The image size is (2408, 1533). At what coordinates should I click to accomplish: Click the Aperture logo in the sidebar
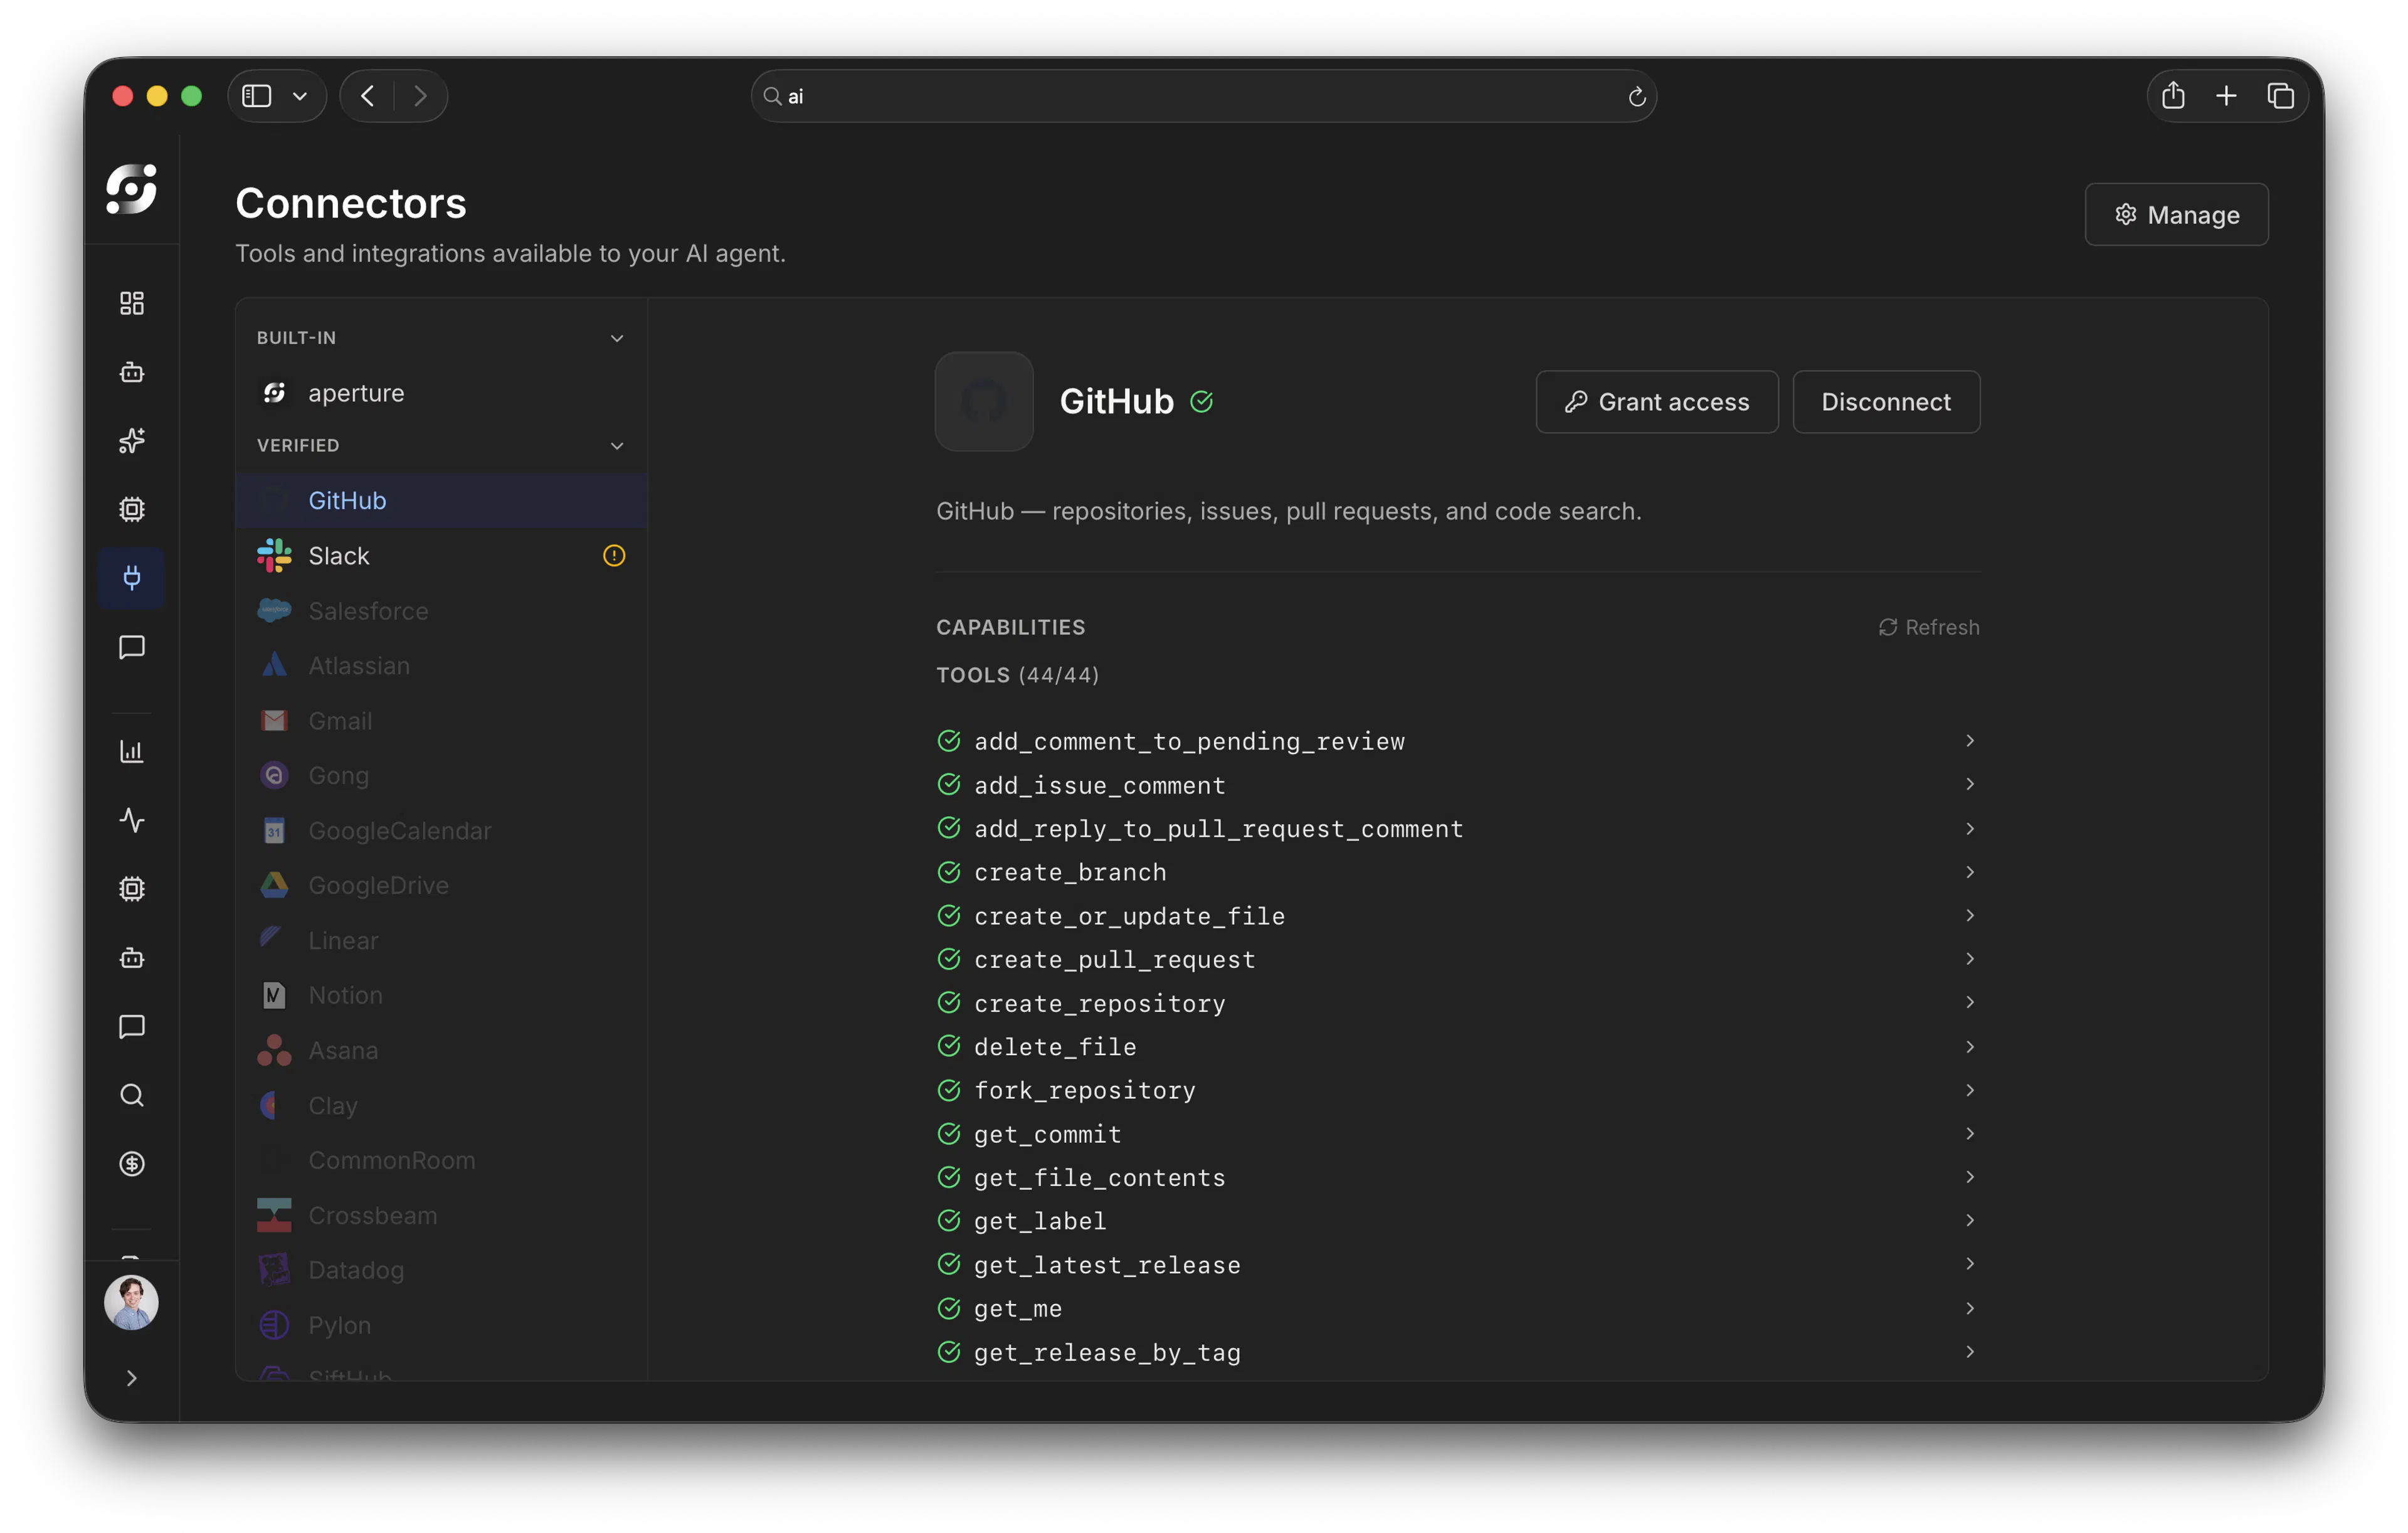click(131, 189)
